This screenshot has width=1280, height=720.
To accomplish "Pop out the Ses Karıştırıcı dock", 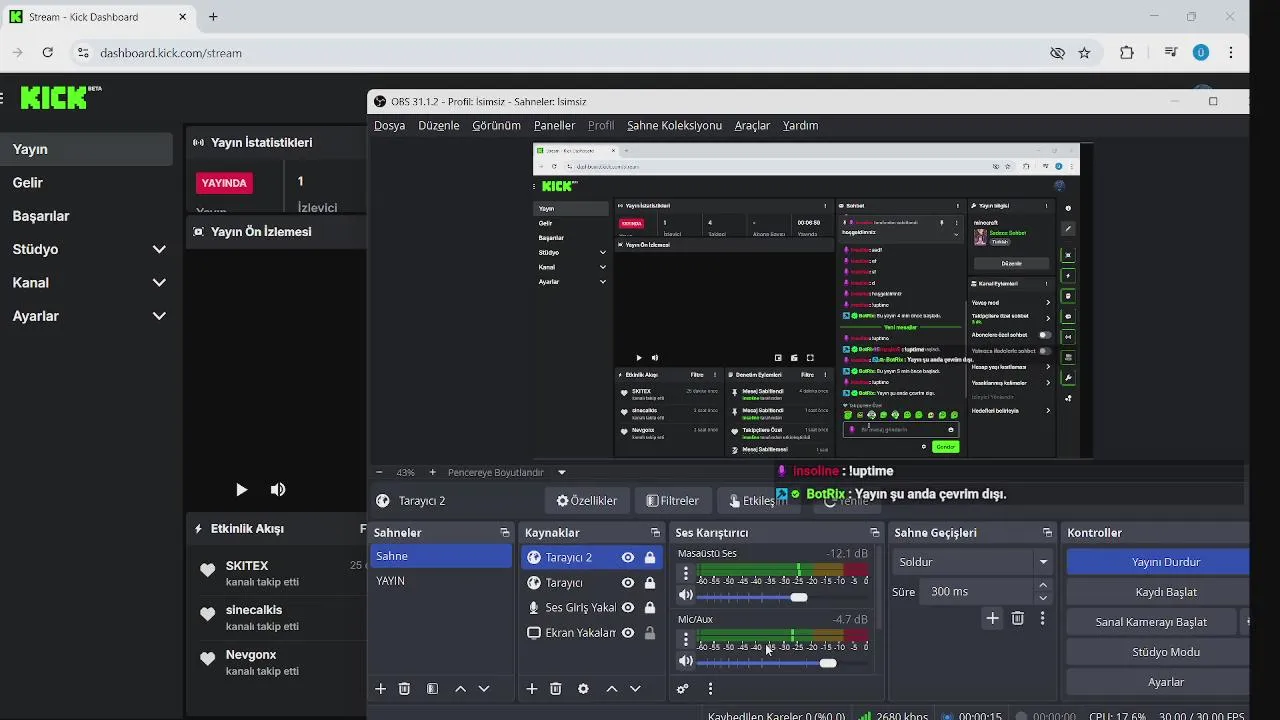I will tap(874, 533).
